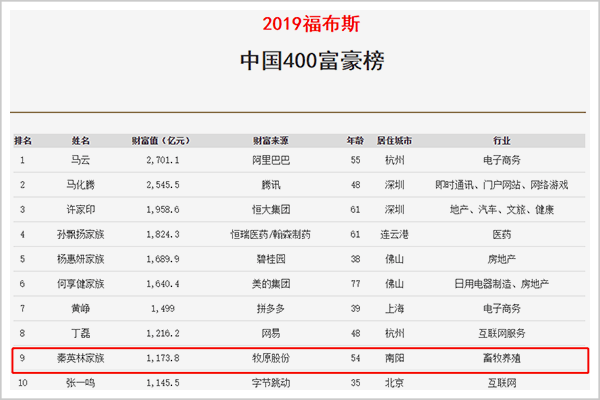Click the city '北京'

click(394, 382)
